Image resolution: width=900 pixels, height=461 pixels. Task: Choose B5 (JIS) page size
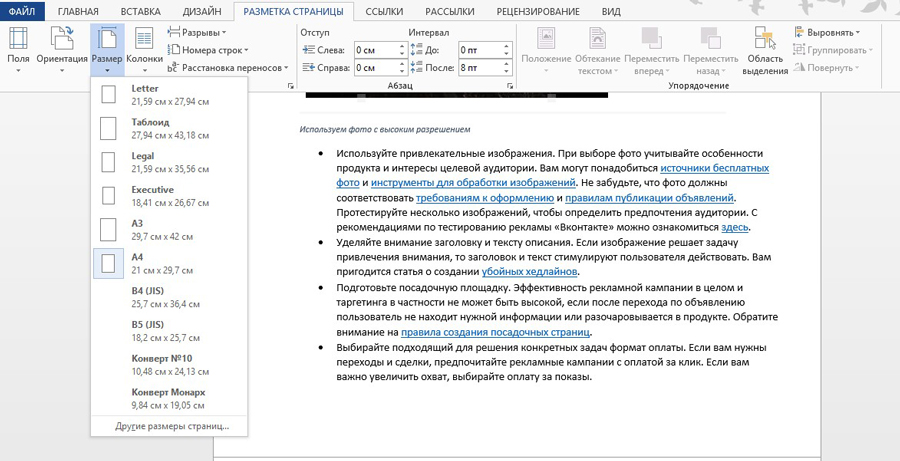169,331
